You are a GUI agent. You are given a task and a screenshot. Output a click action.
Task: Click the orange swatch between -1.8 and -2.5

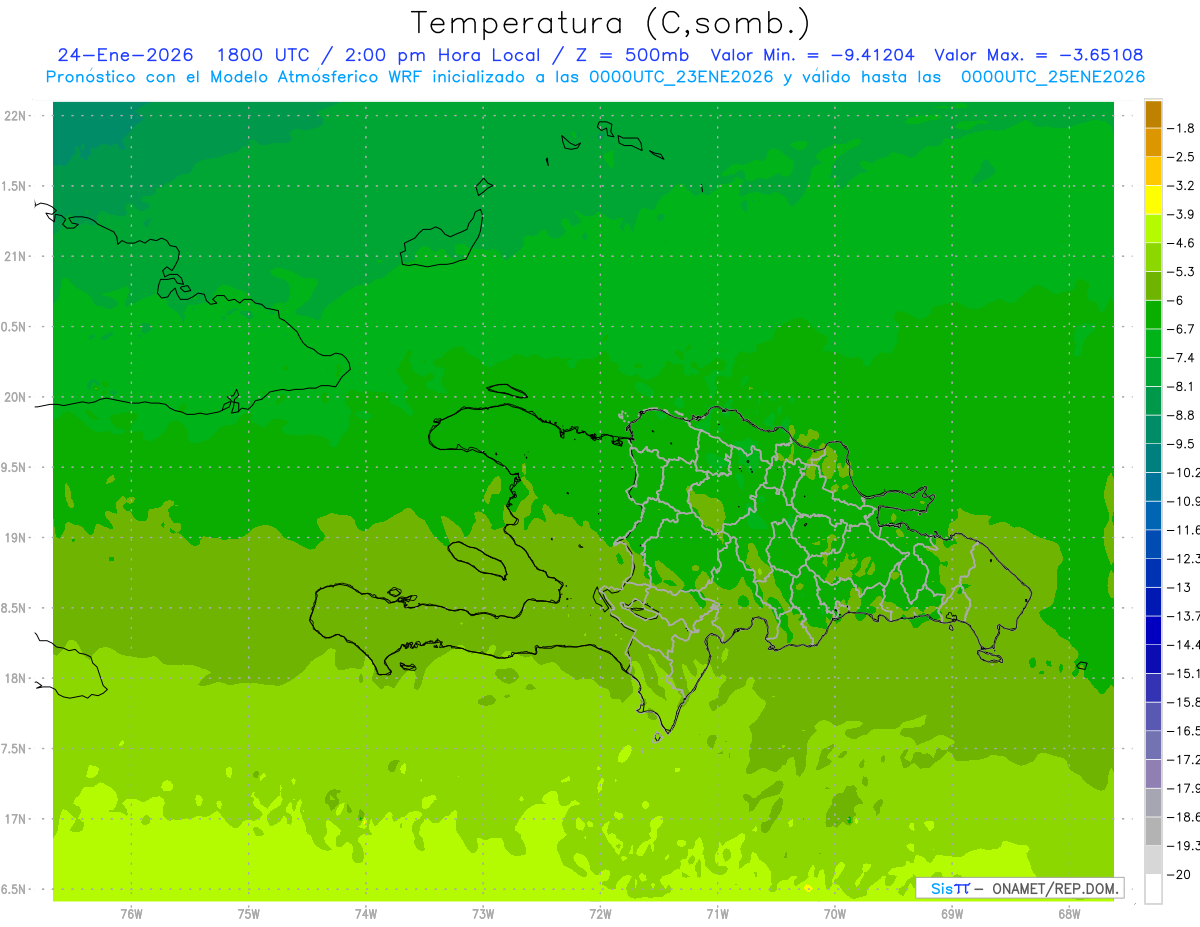[x=1153, y=142]
